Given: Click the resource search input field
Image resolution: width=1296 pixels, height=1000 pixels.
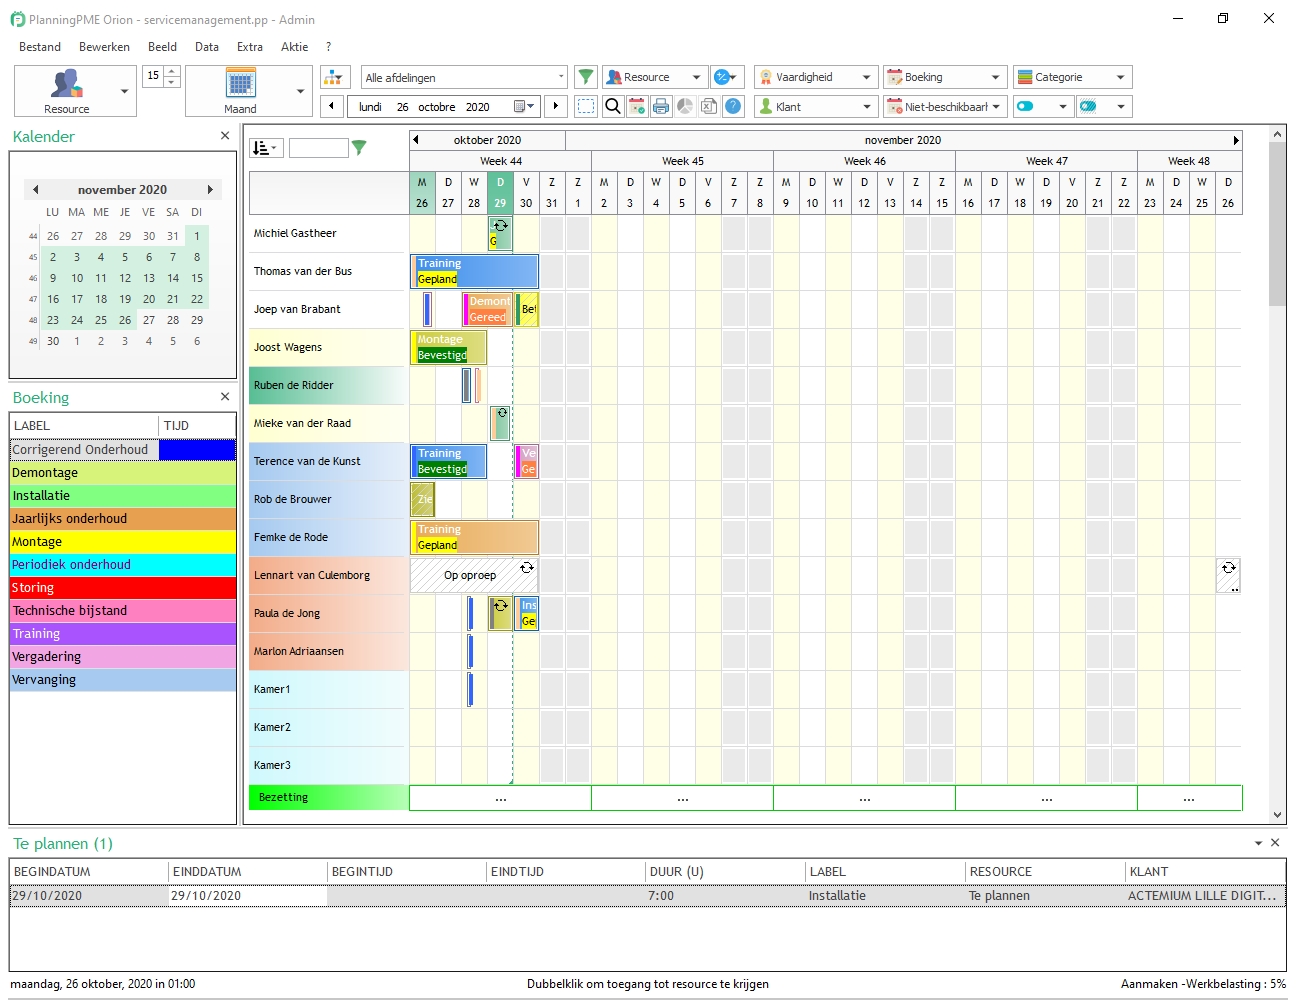Looking at the screenshot, I should tap(318, 148).
